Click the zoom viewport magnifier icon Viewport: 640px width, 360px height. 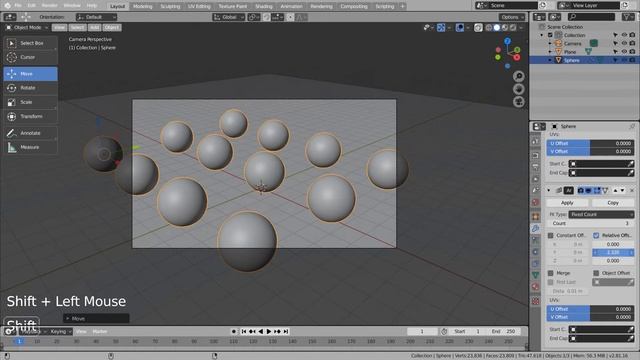pyautogui.click(x=519, y=76)
